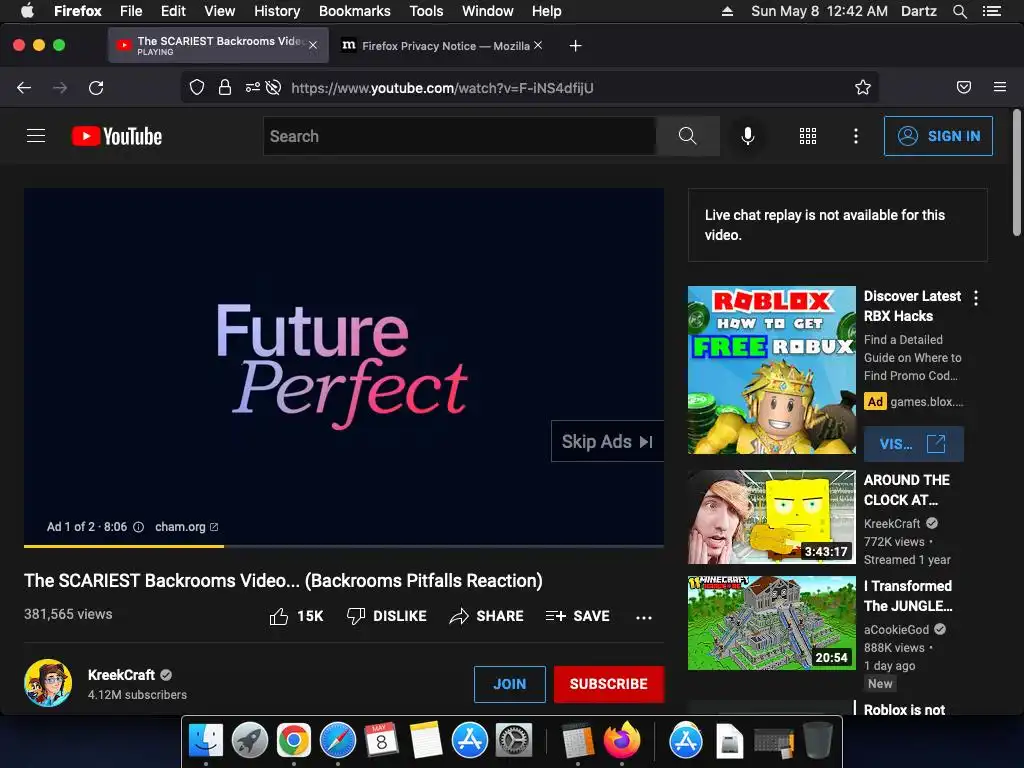Launch Google Chrome from the Dock

(293, 741)
